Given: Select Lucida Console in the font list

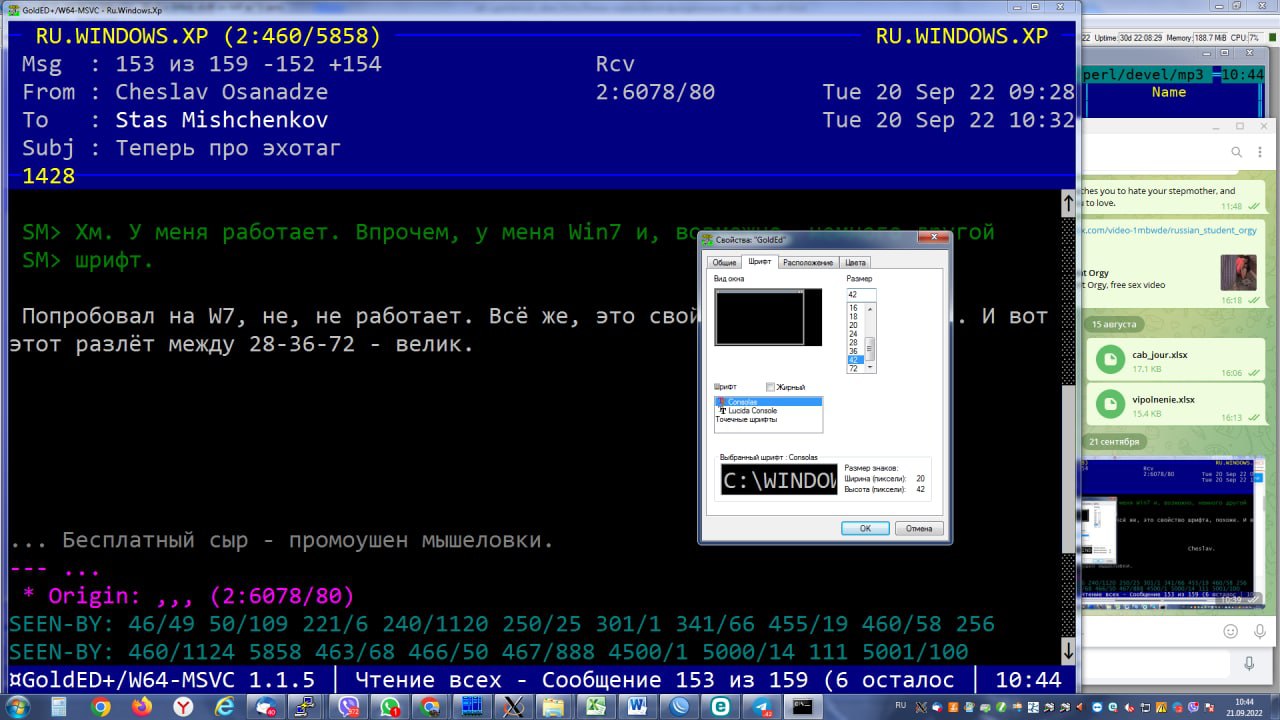Looking at the screenshot, I should tap(768, 411).
